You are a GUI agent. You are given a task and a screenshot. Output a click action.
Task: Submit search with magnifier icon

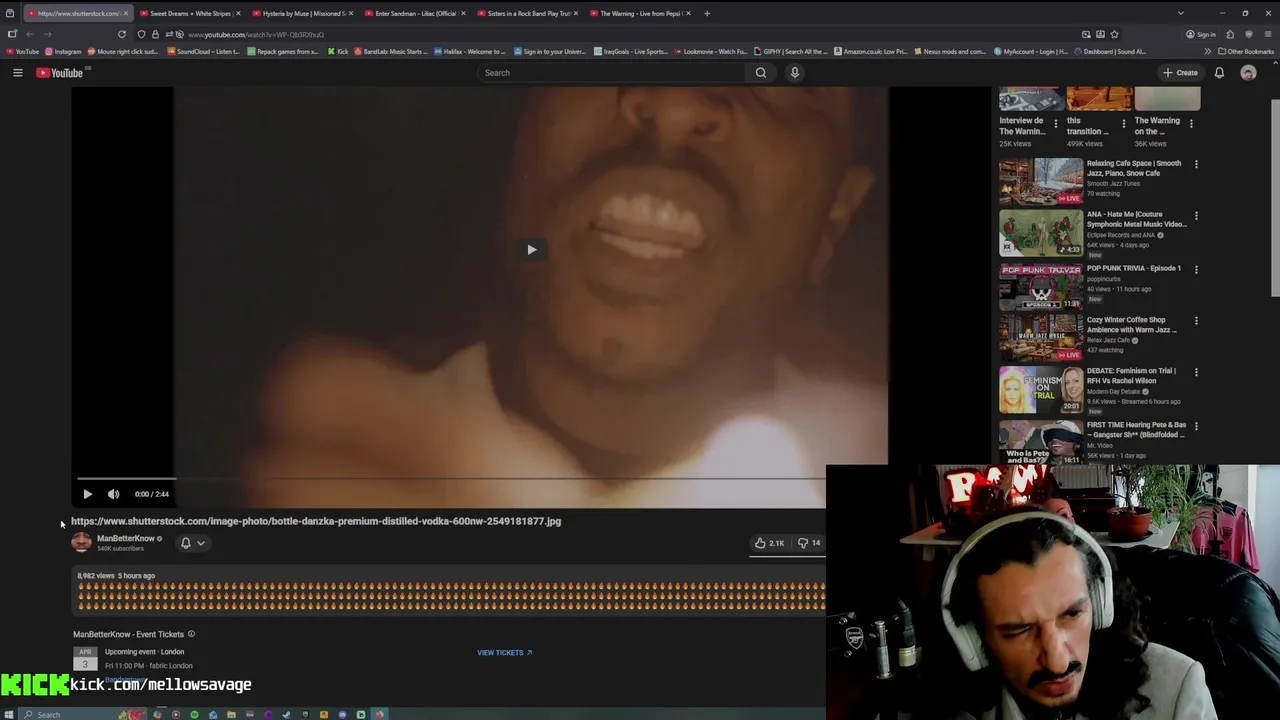pyautogui.click(x=761, y=72)
